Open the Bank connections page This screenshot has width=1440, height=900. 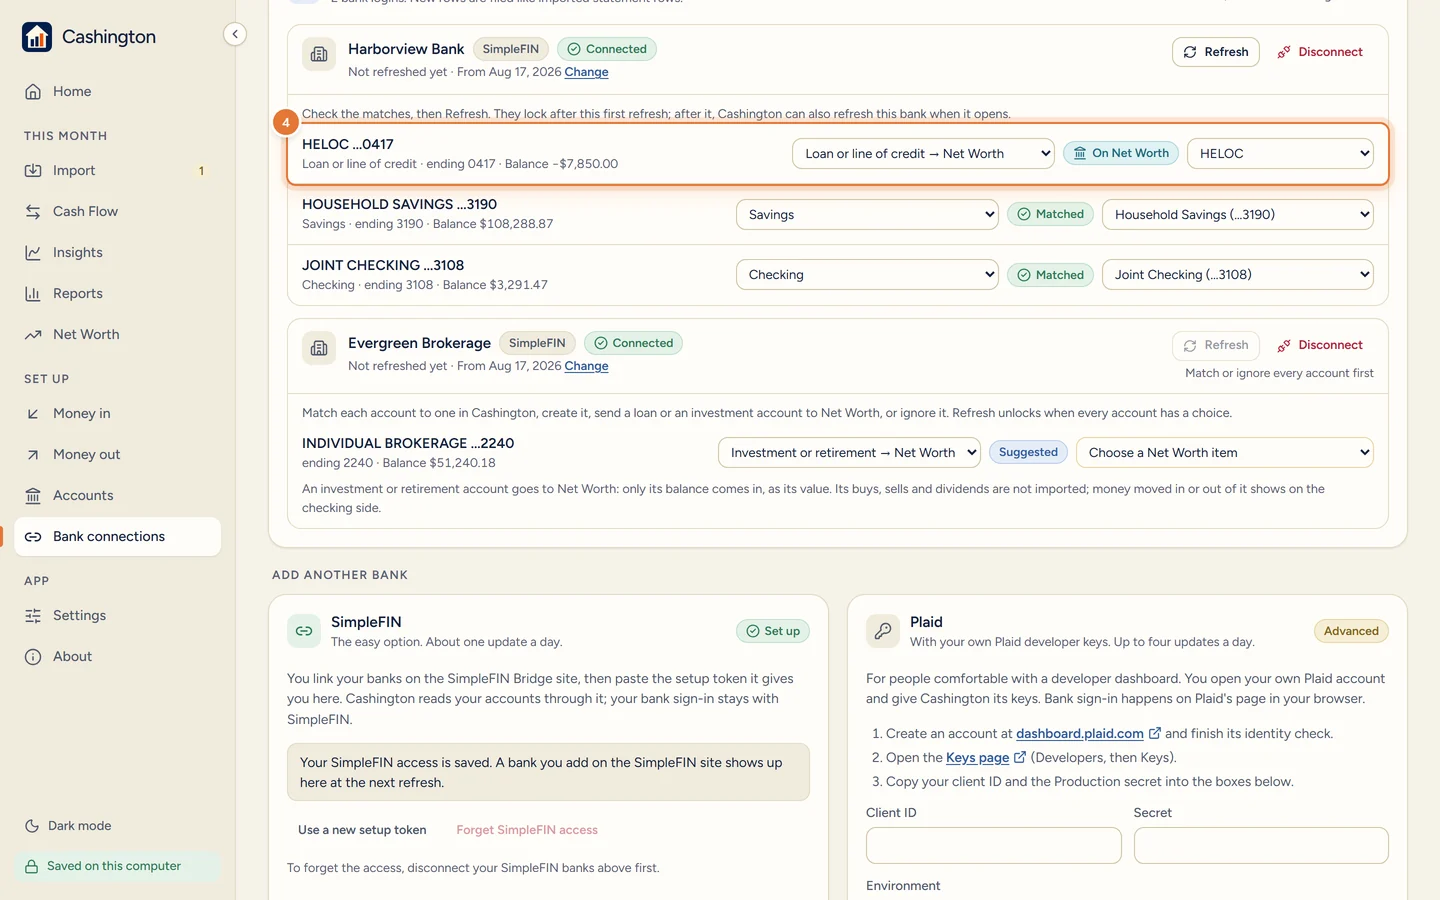118,537
